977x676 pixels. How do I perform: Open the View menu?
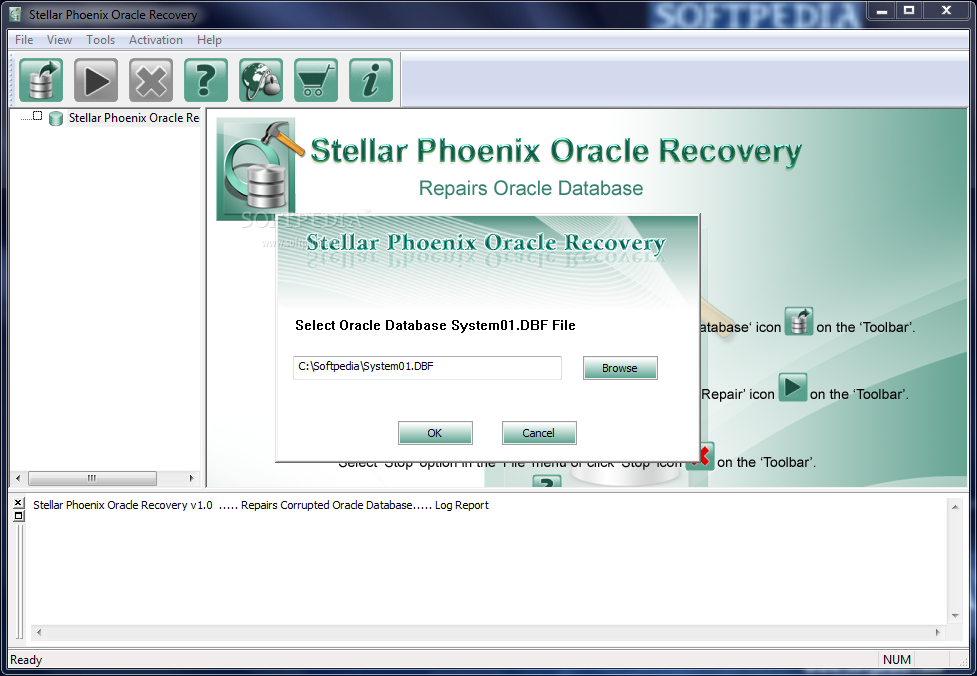59,40
